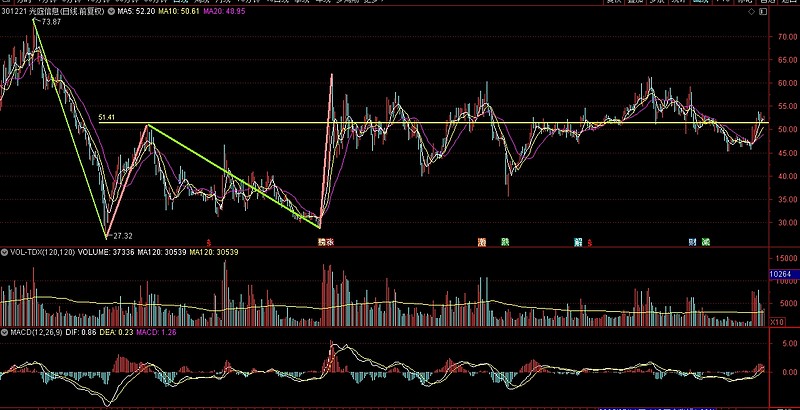Click the 财 event marker

pyautogui.click(x=692, y=242)
